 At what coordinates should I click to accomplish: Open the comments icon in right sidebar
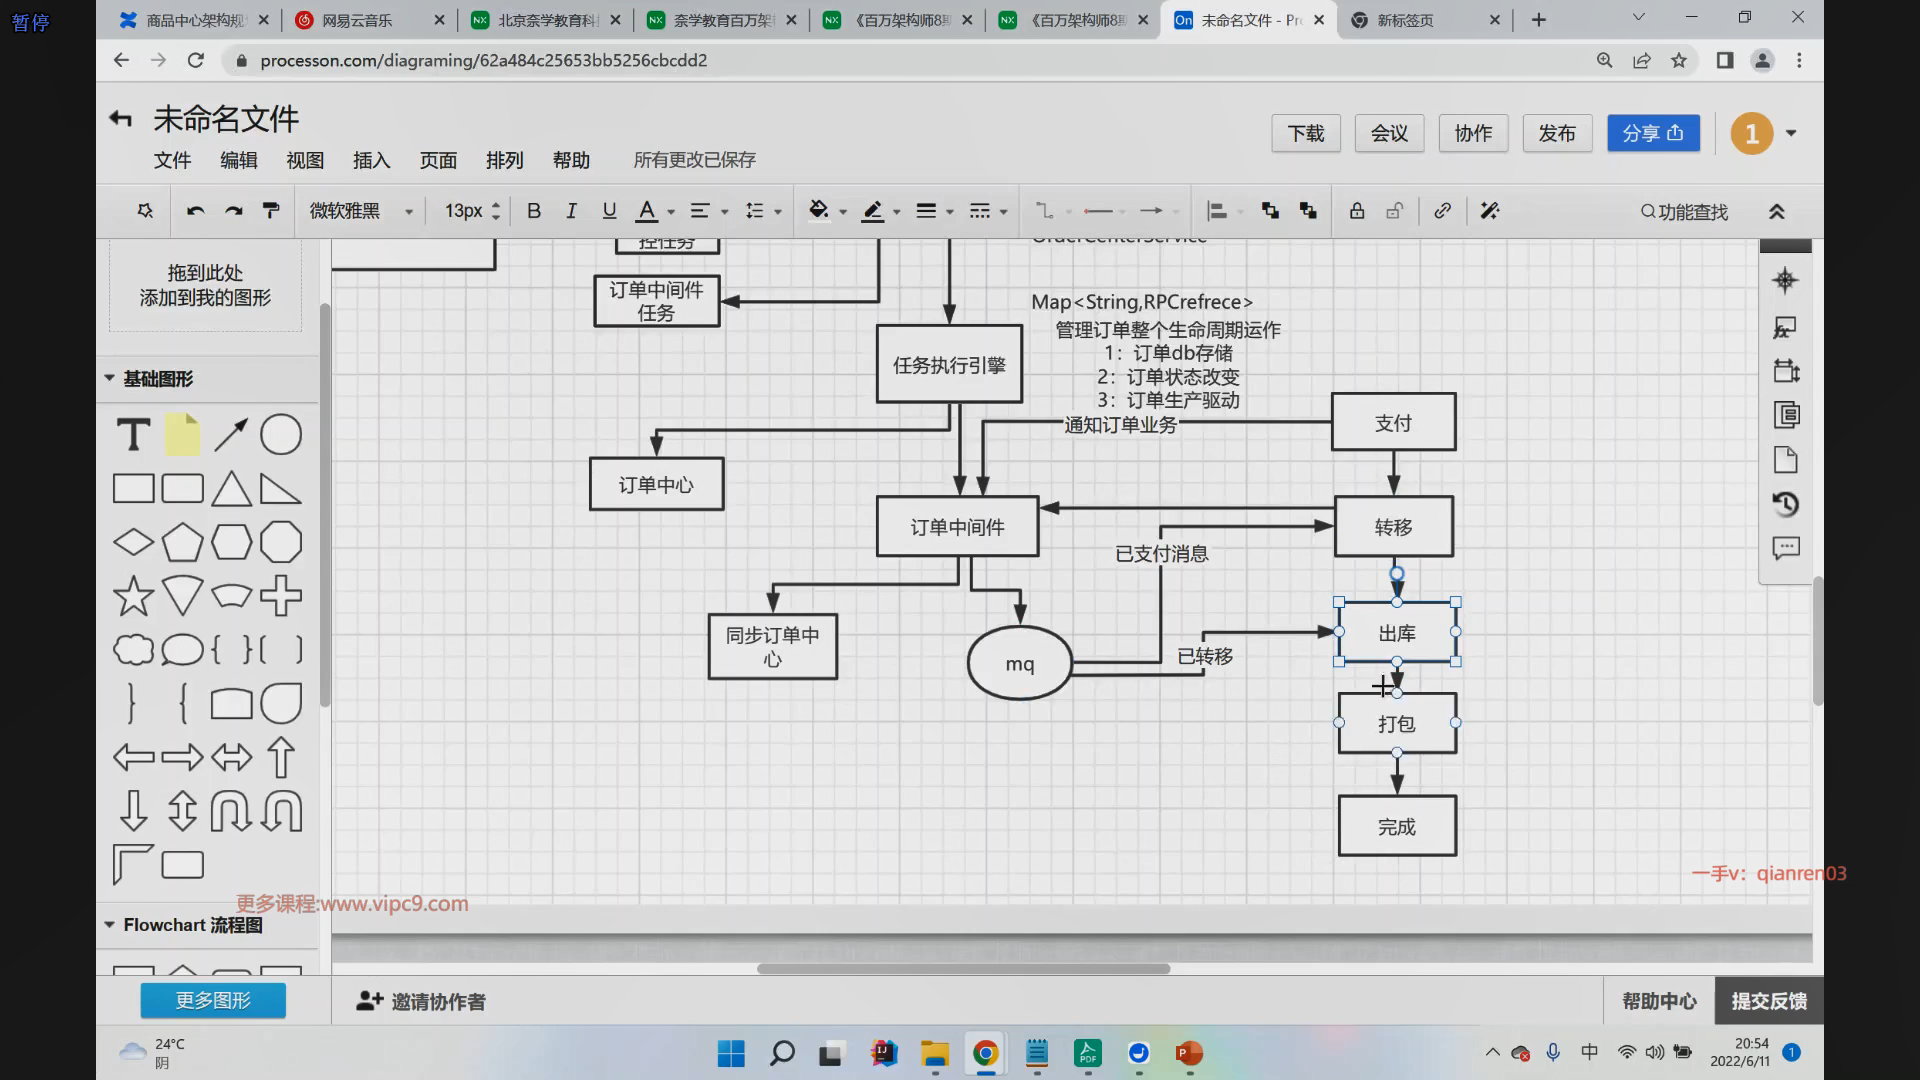click(x=1786, y=548)
